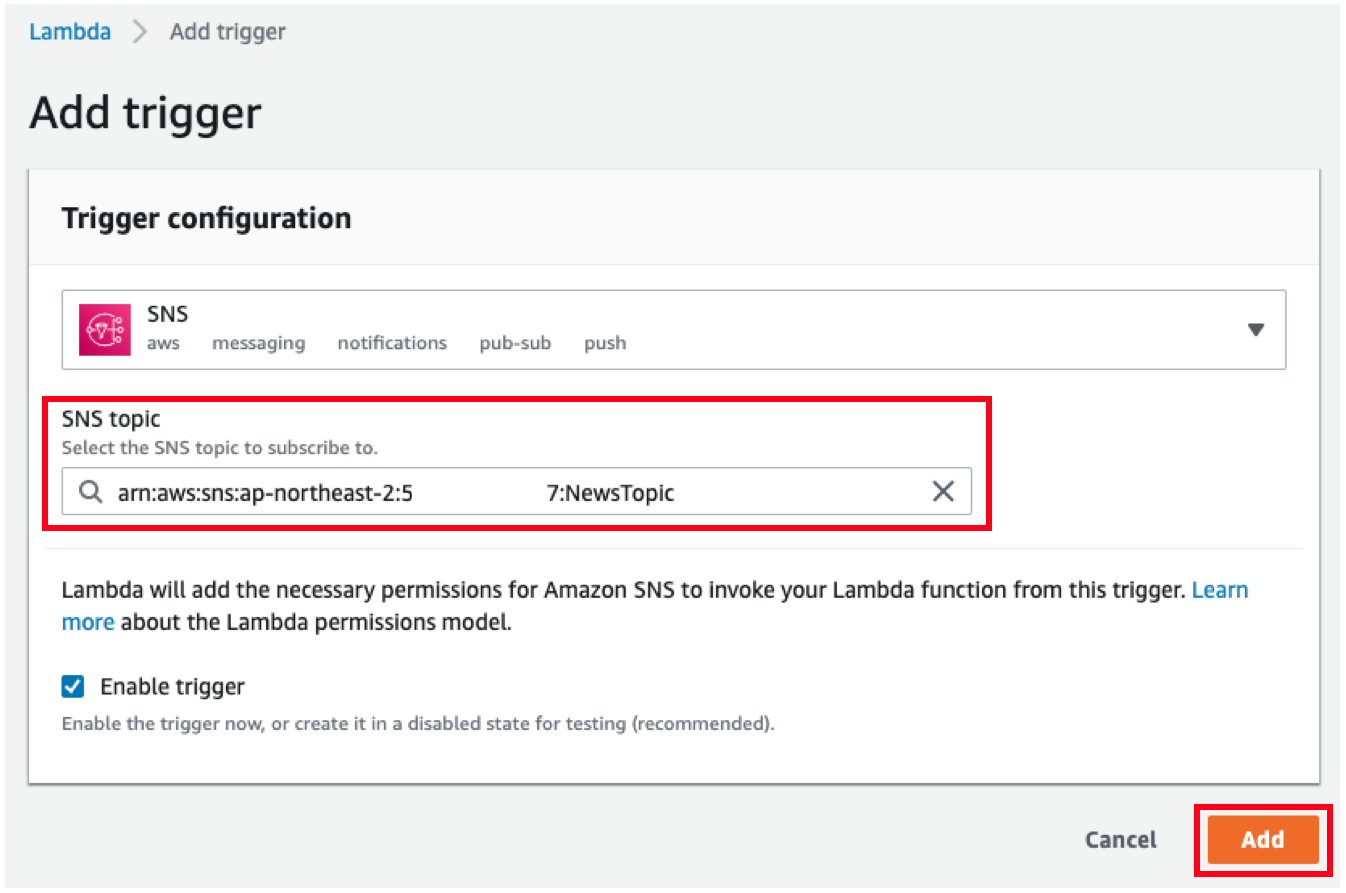Click the search icon in SNS topic field

coord(90,492)
